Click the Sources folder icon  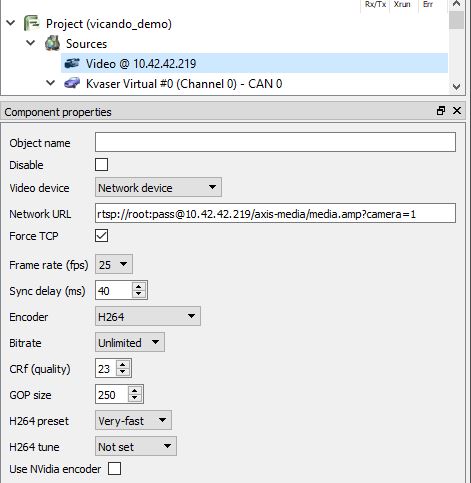[x=52, y=43]
